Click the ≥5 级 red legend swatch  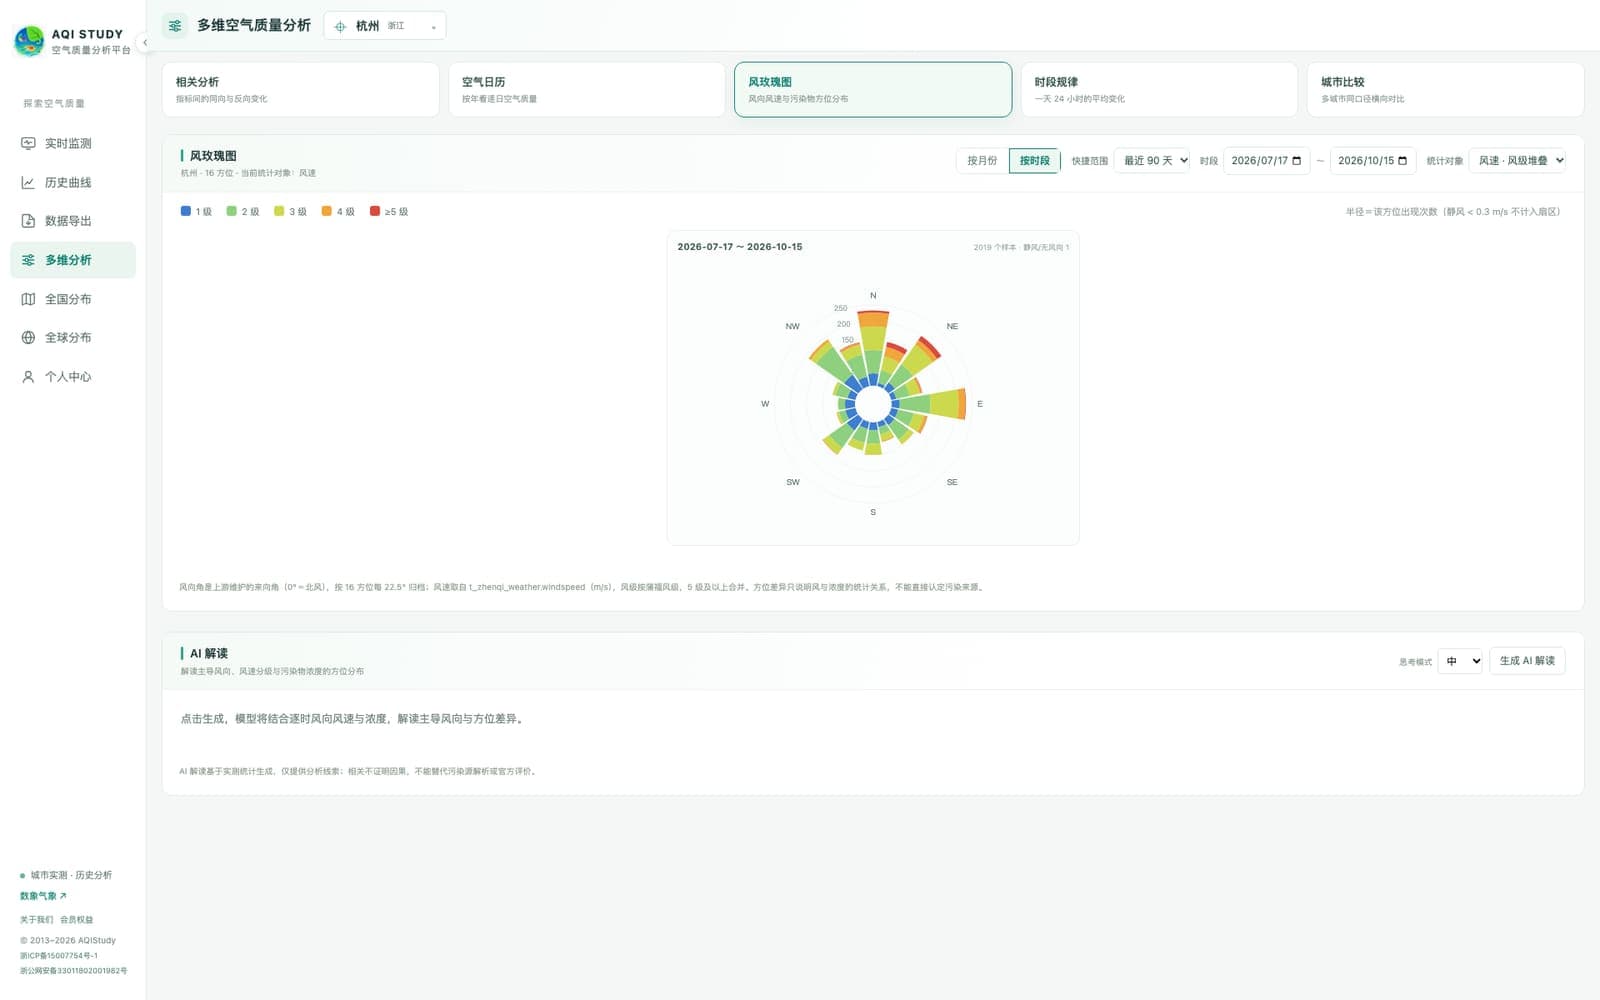pyautogui.click(x=375, y=212)
